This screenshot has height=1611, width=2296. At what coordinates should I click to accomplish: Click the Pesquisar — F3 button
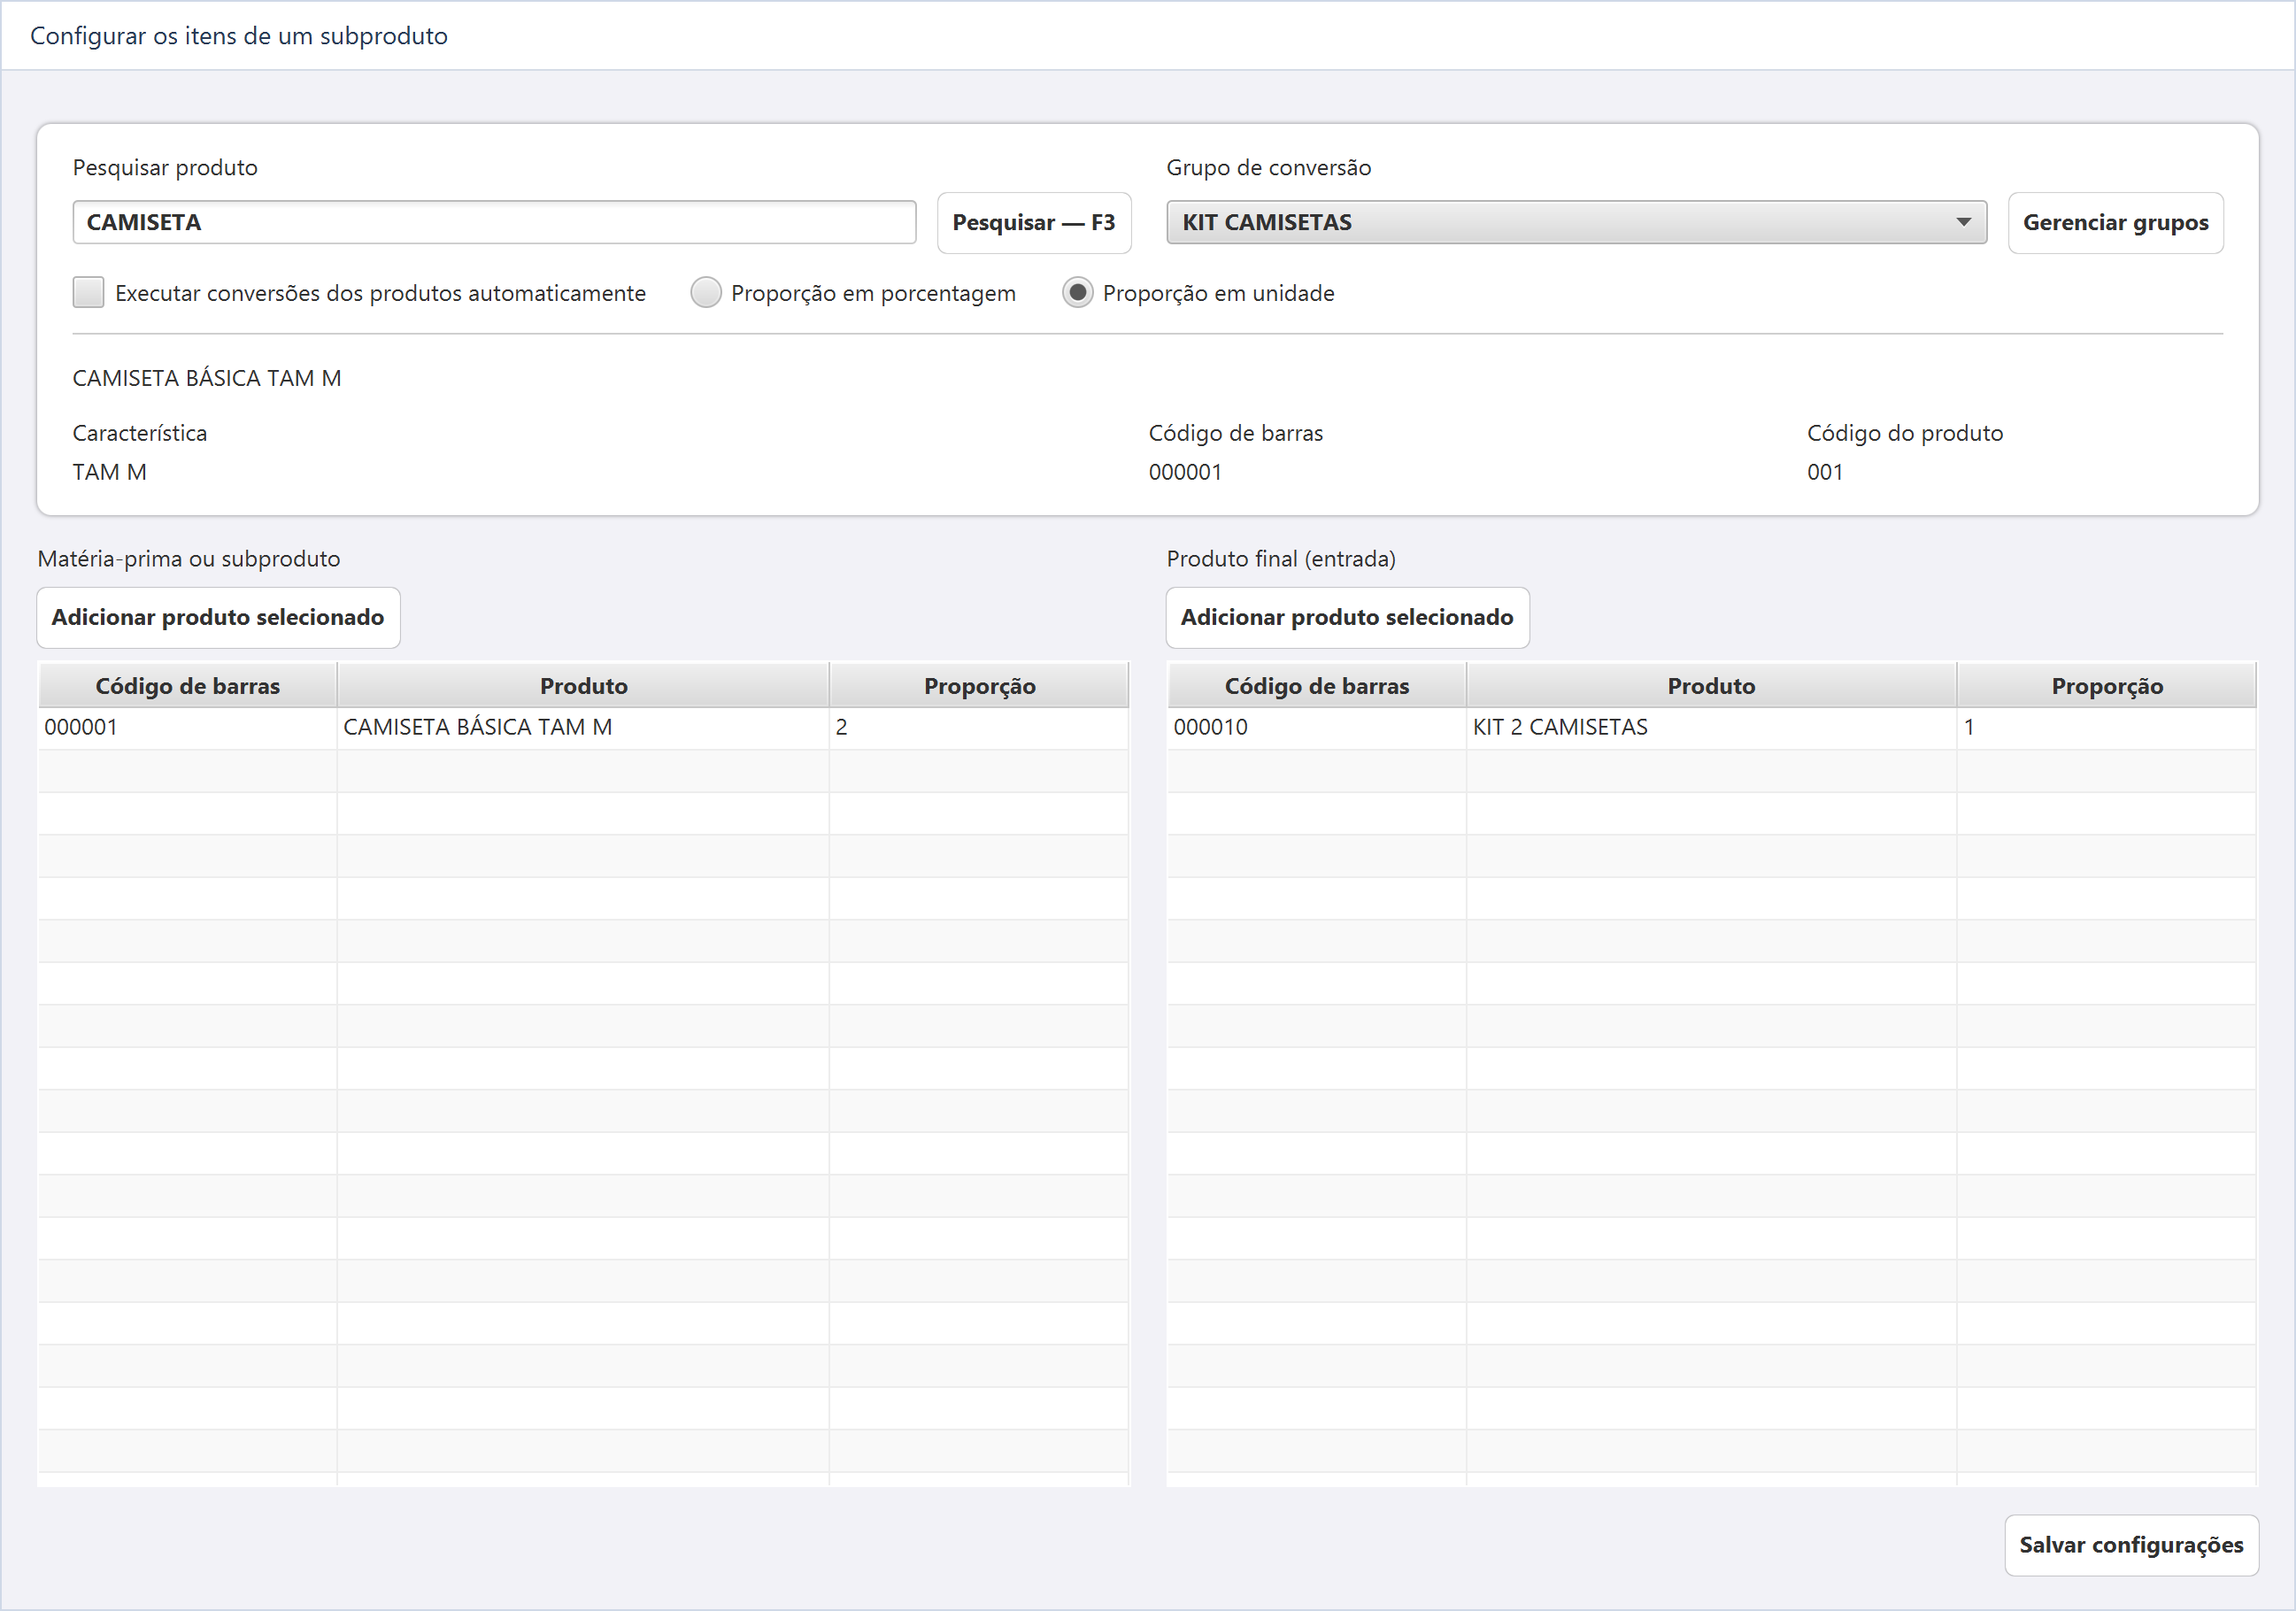pyautogui.click(x=1033, y=222)
